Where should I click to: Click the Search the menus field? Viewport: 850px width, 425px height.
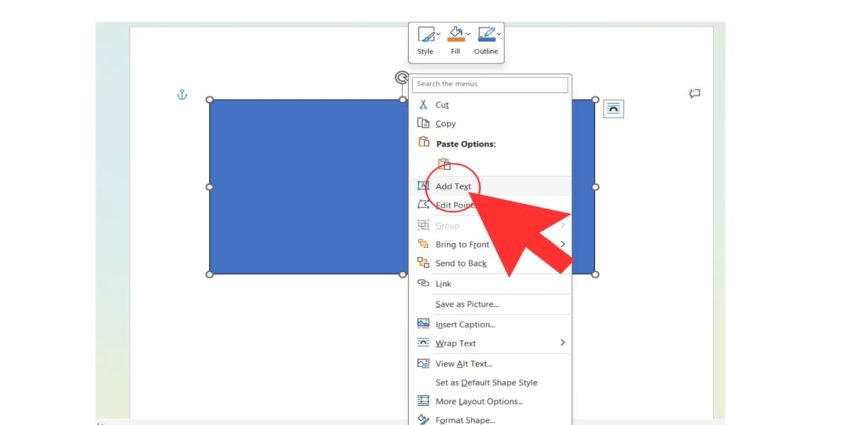[x=490, y=85]
